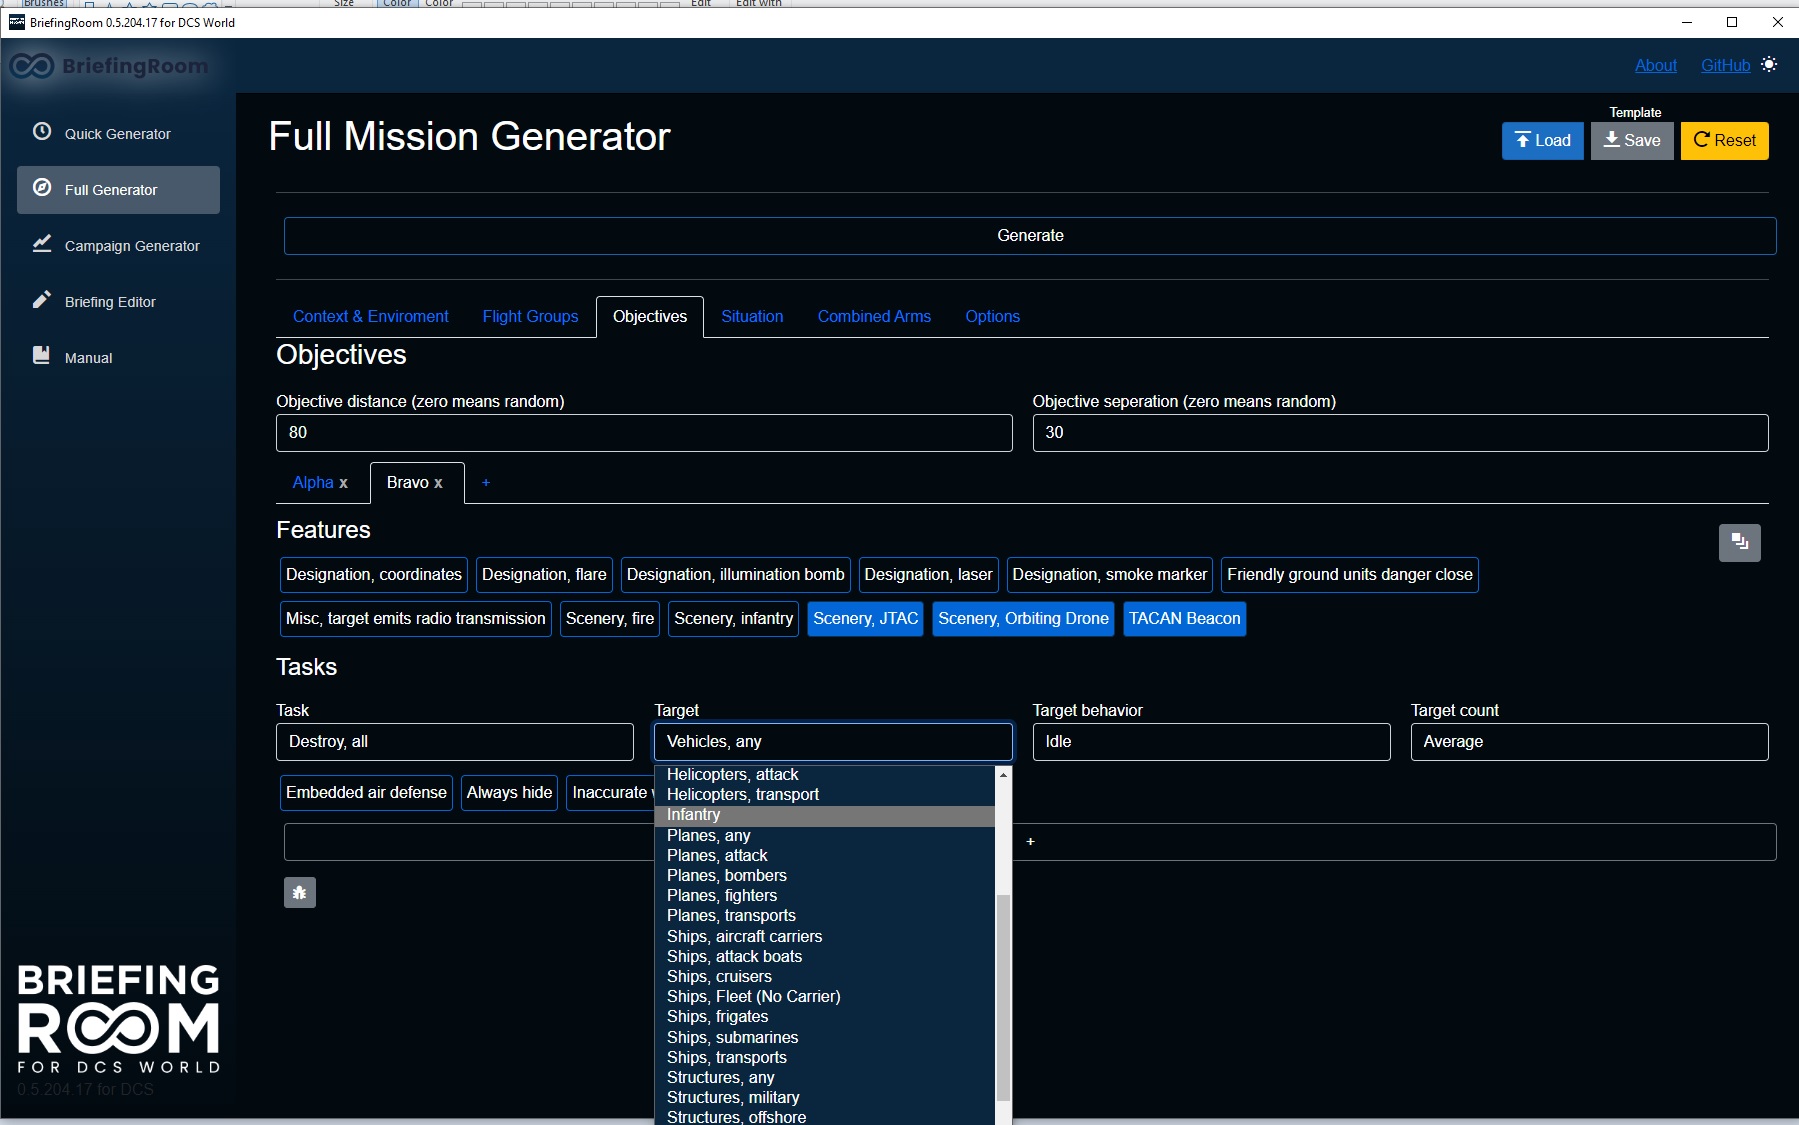Click the Quick Generator clock icon
1799x1125 pixels.
pyautogui.click(x=42, y=132)
